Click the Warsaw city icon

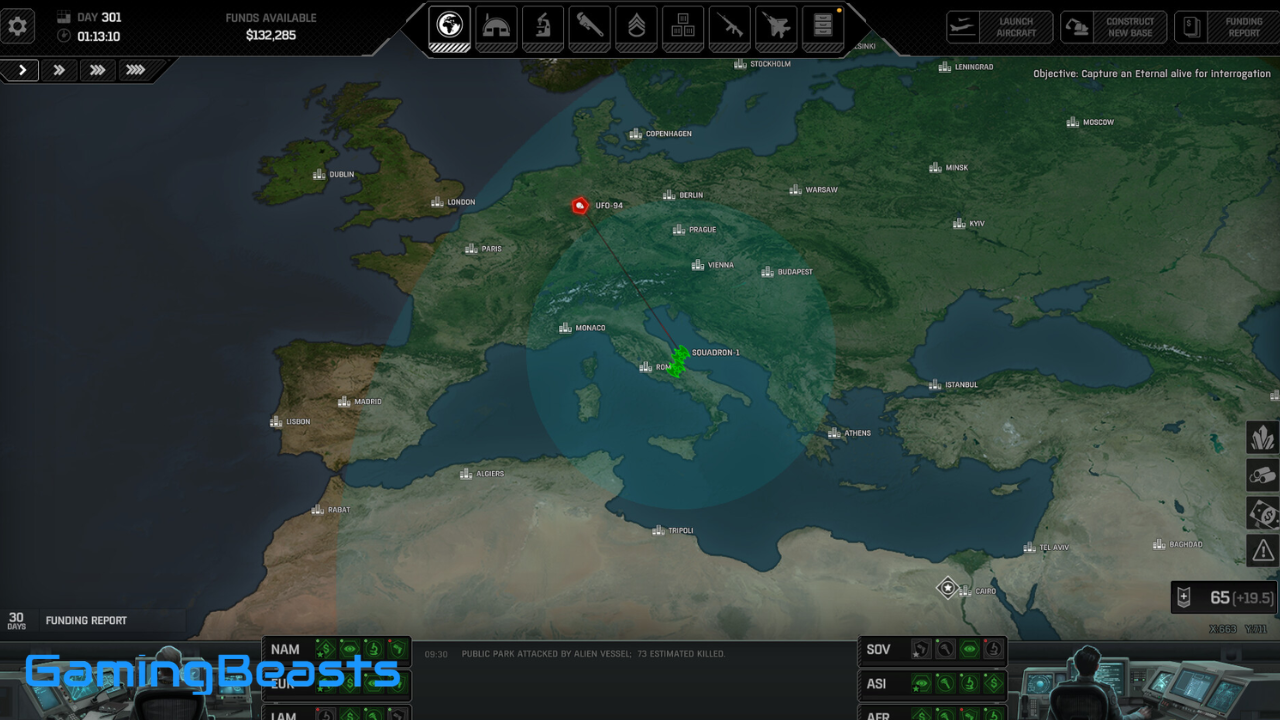(x=795, y=190)
